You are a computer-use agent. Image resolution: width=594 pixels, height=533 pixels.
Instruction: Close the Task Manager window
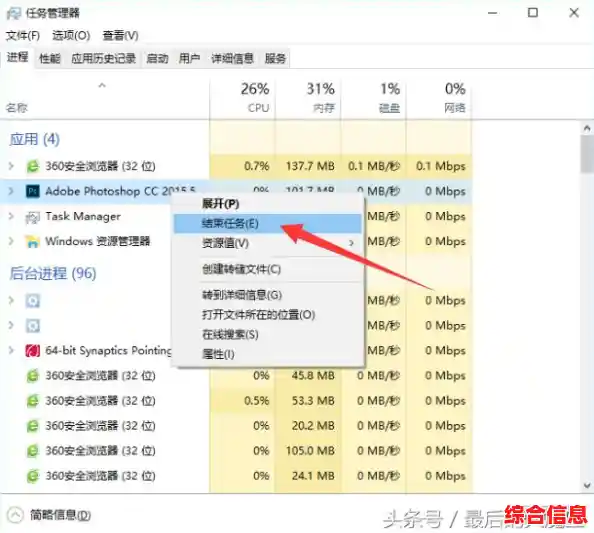pos(574,13)
